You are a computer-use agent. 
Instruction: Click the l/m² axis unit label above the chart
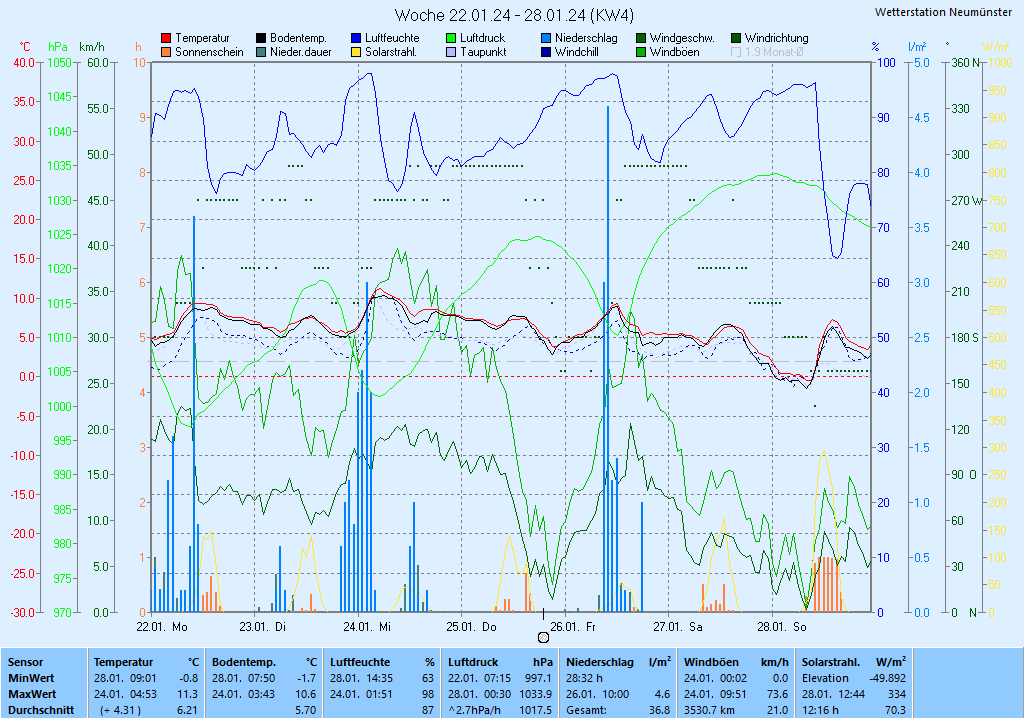click(x=917, y=47)
